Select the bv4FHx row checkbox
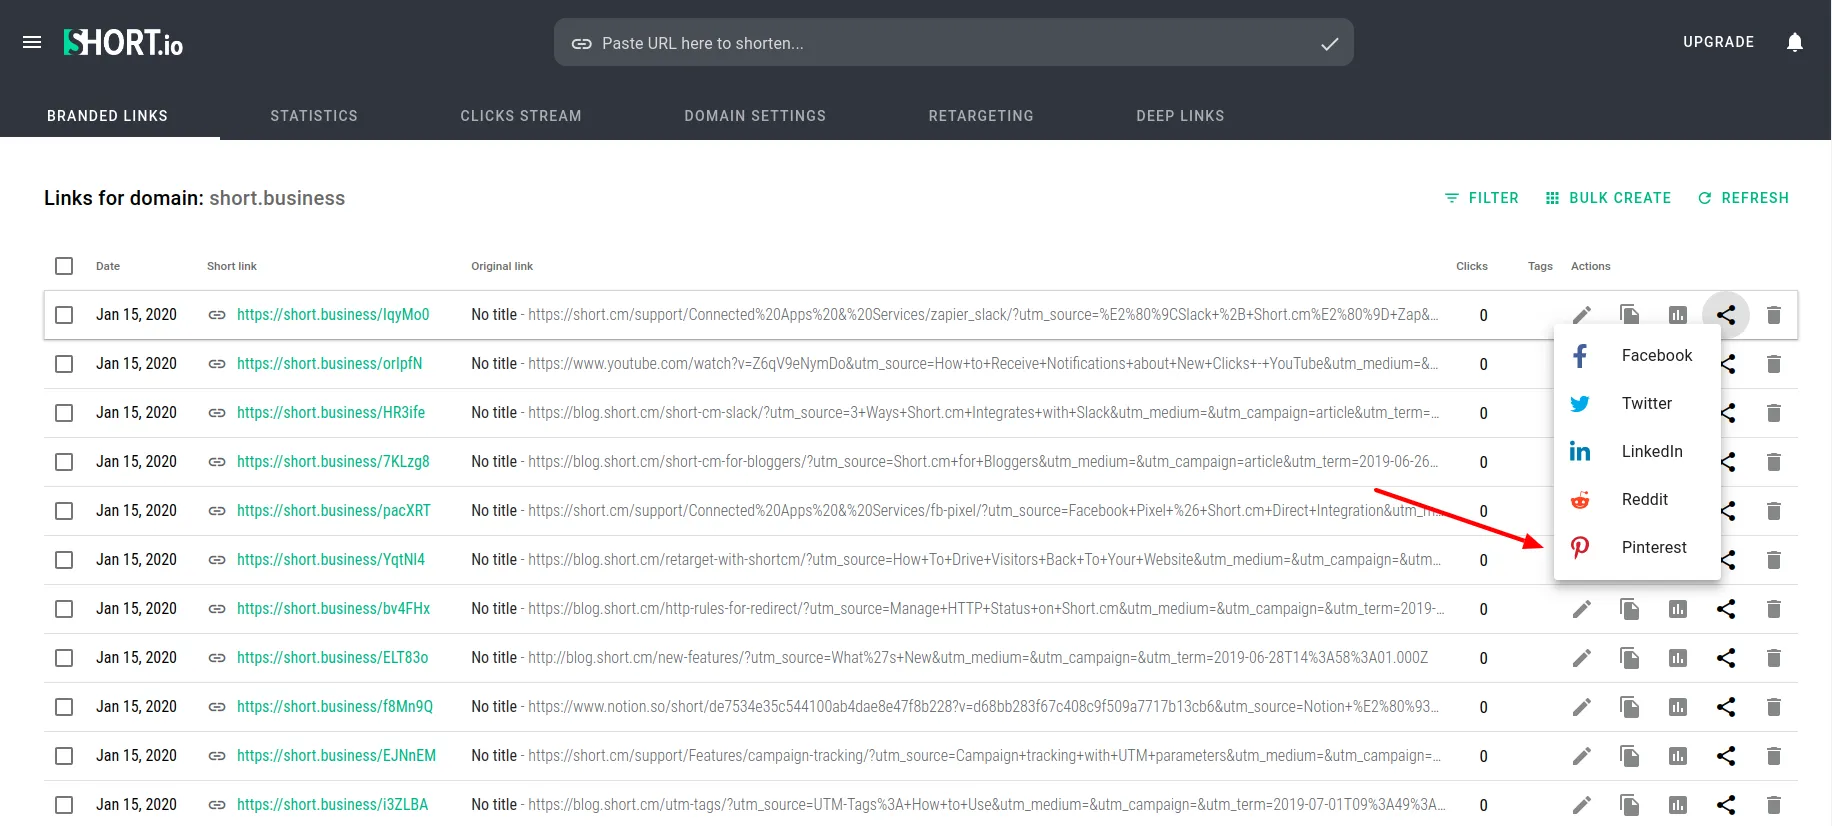Image resolution: width=1832 pixels, height=826 pixels. (x=64, y=609)
